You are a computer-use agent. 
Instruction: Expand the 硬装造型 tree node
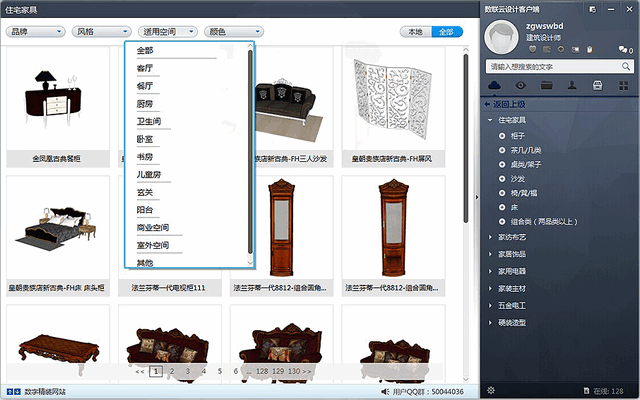pos(490,322)
